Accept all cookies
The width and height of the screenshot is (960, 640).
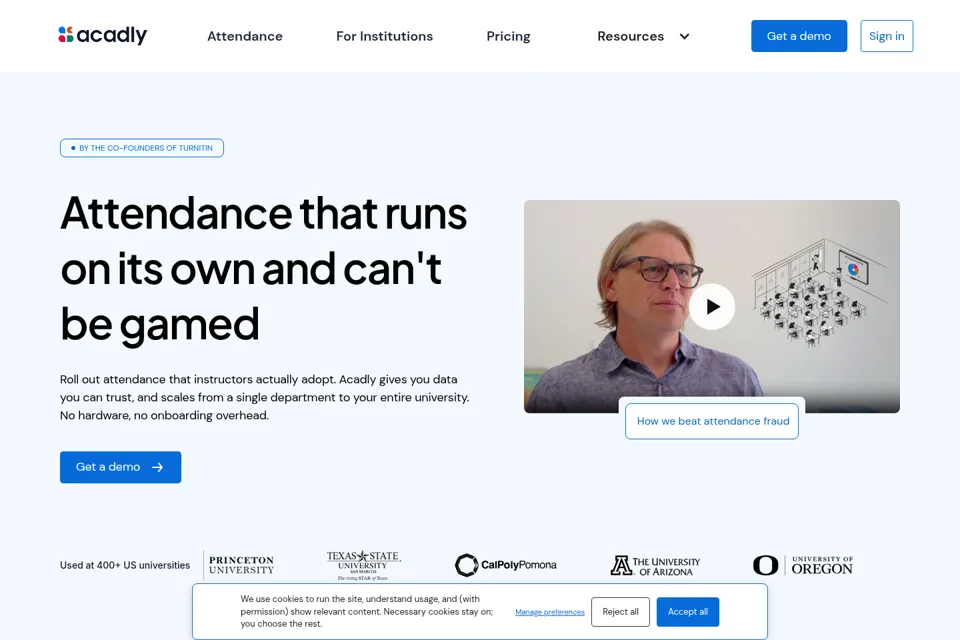click(688, 612)
